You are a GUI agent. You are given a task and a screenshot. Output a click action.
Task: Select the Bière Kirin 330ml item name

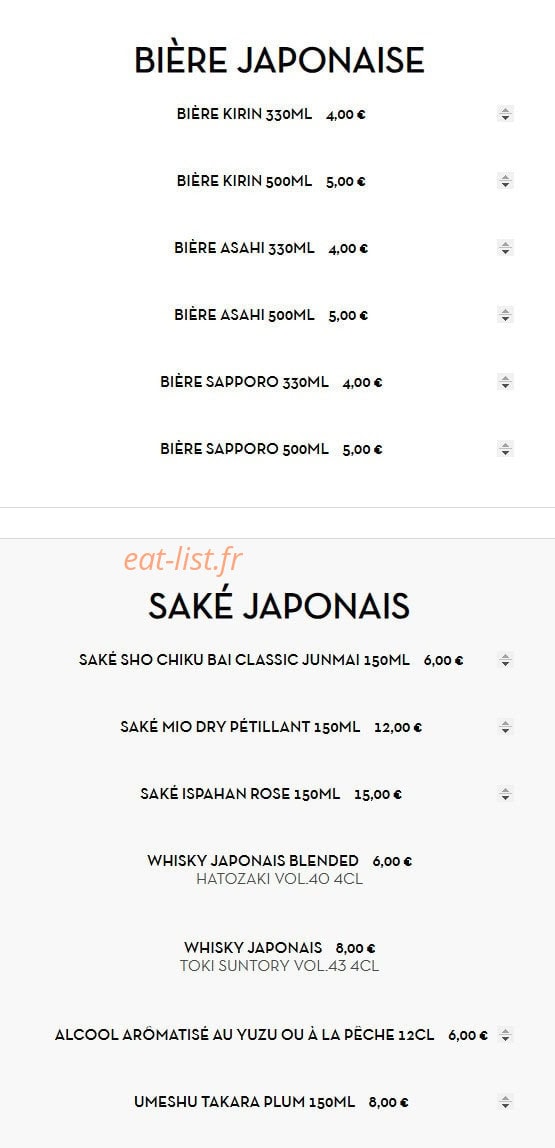coord(245,114)
